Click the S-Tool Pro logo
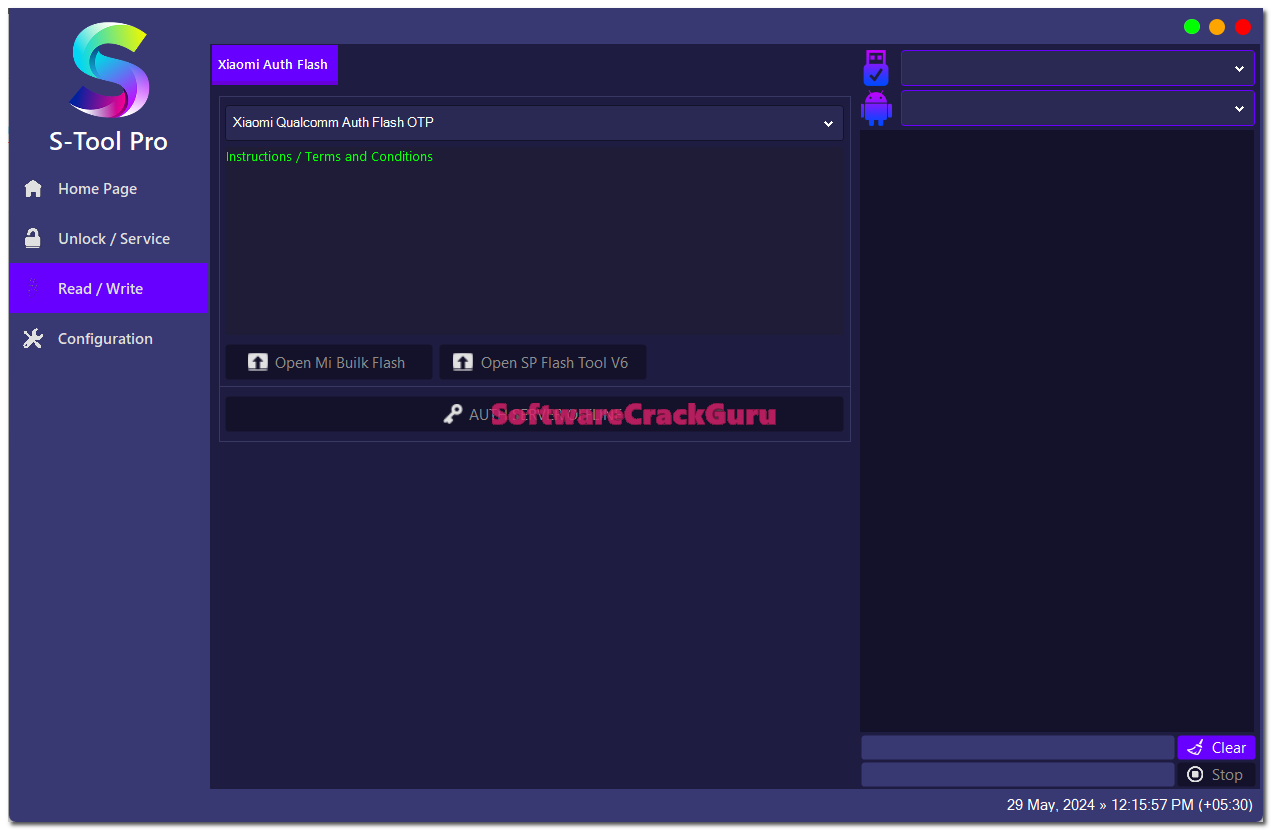This screenshot has width=1271, height=830. coord(109,70)
